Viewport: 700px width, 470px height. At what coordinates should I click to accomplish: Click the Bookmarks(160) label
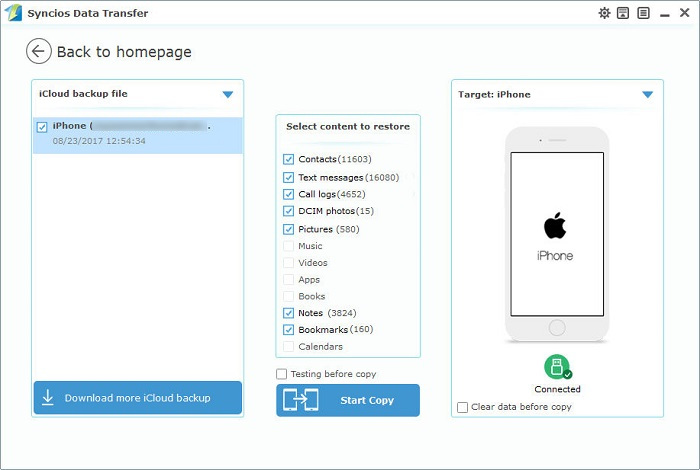click(336, 330)
